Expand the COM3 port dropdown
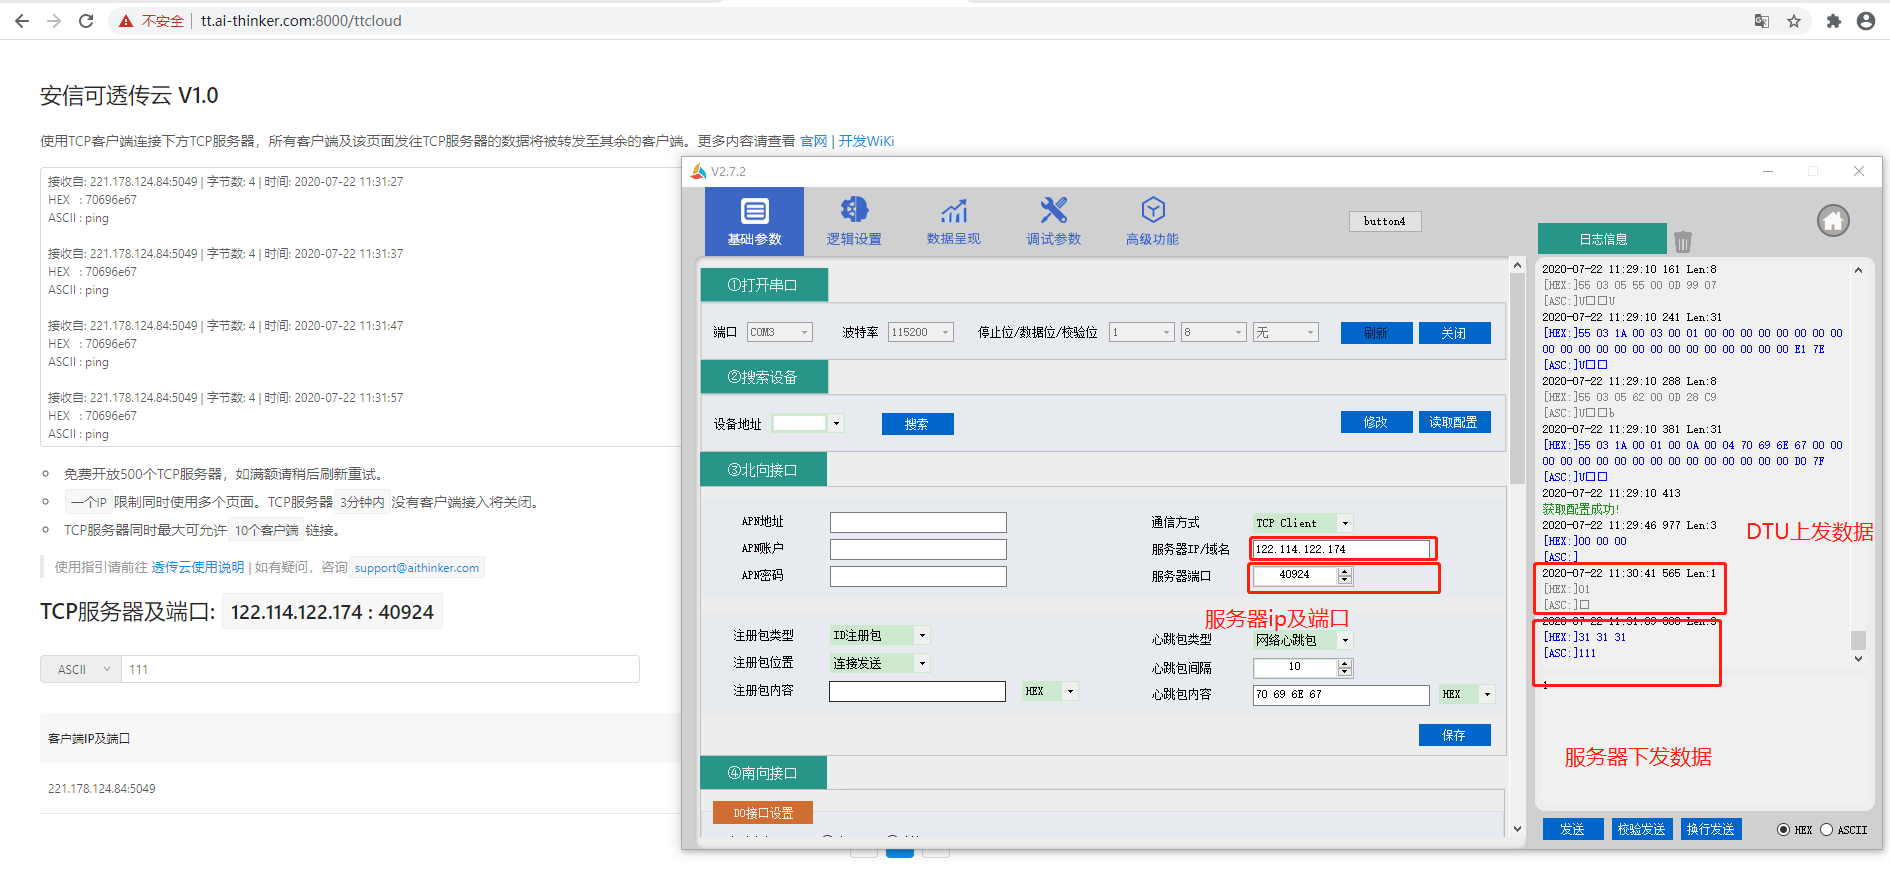The width and height of the screenshot is (1890, 887). [x=803, y=333]
